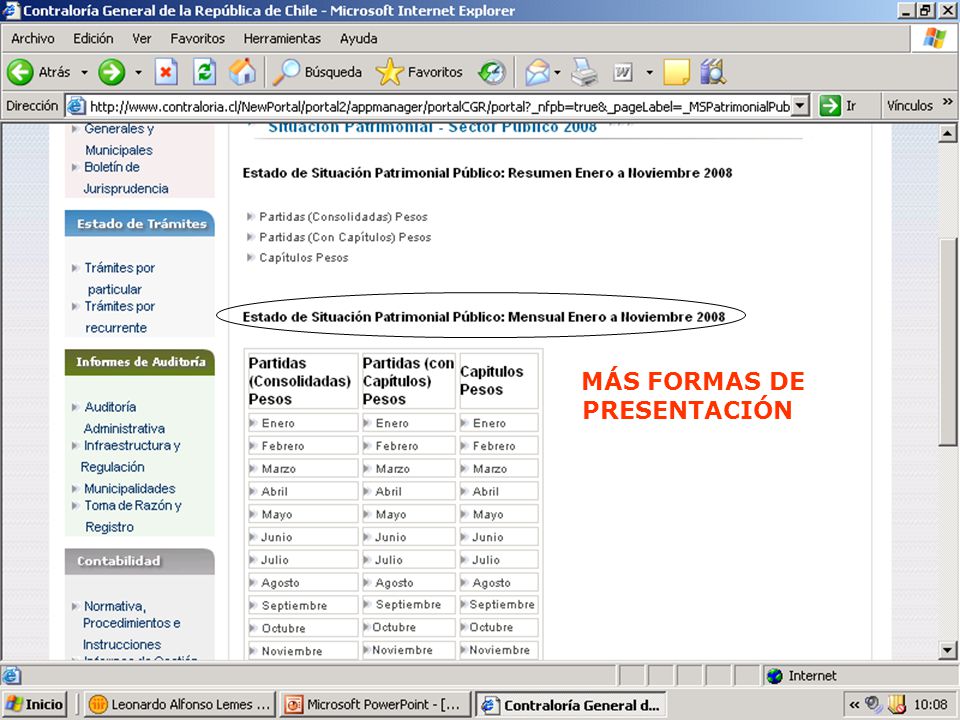Open Infraestructura y Regulación sidebar link
960x720 pixels.
[130, 456]
